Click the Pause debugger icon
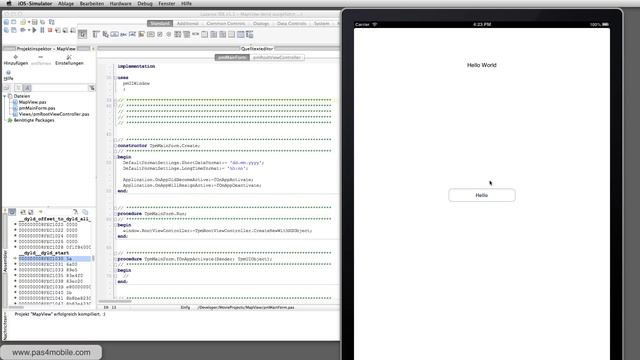The height and width of the screenshot is (360, 640). [x=42, y=30]
